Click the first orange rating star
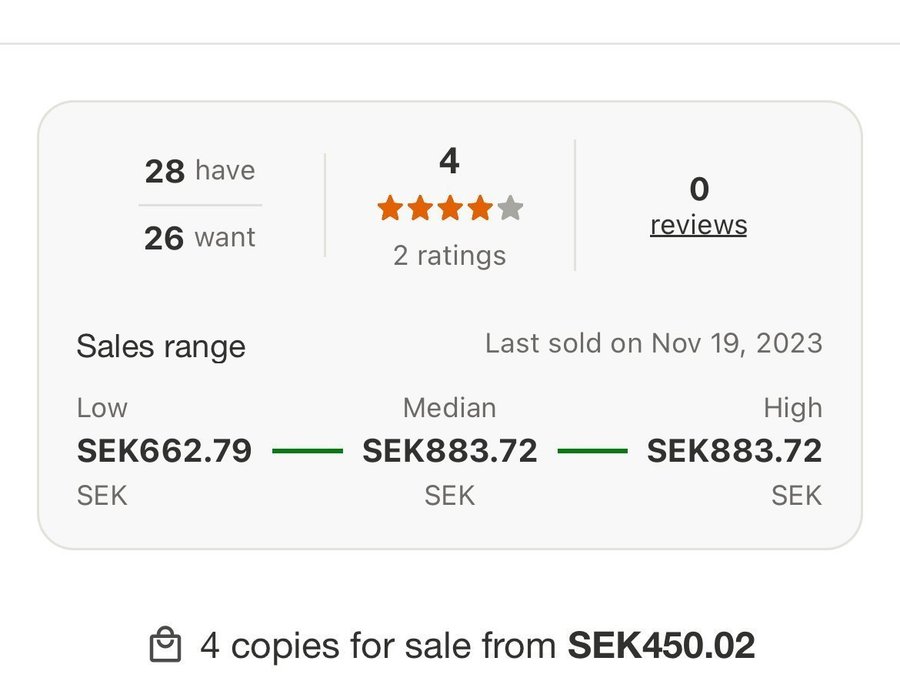This screenshot has width=900, height=682. (x=390, y=208)
